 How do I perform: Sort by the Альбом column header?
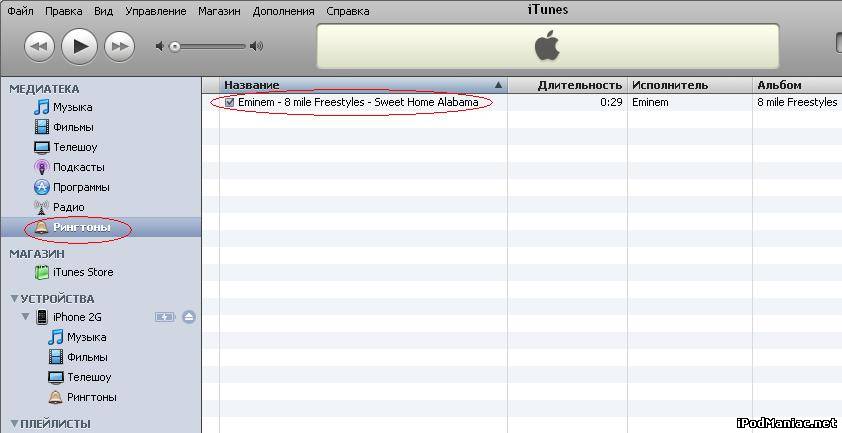[797, 85]
